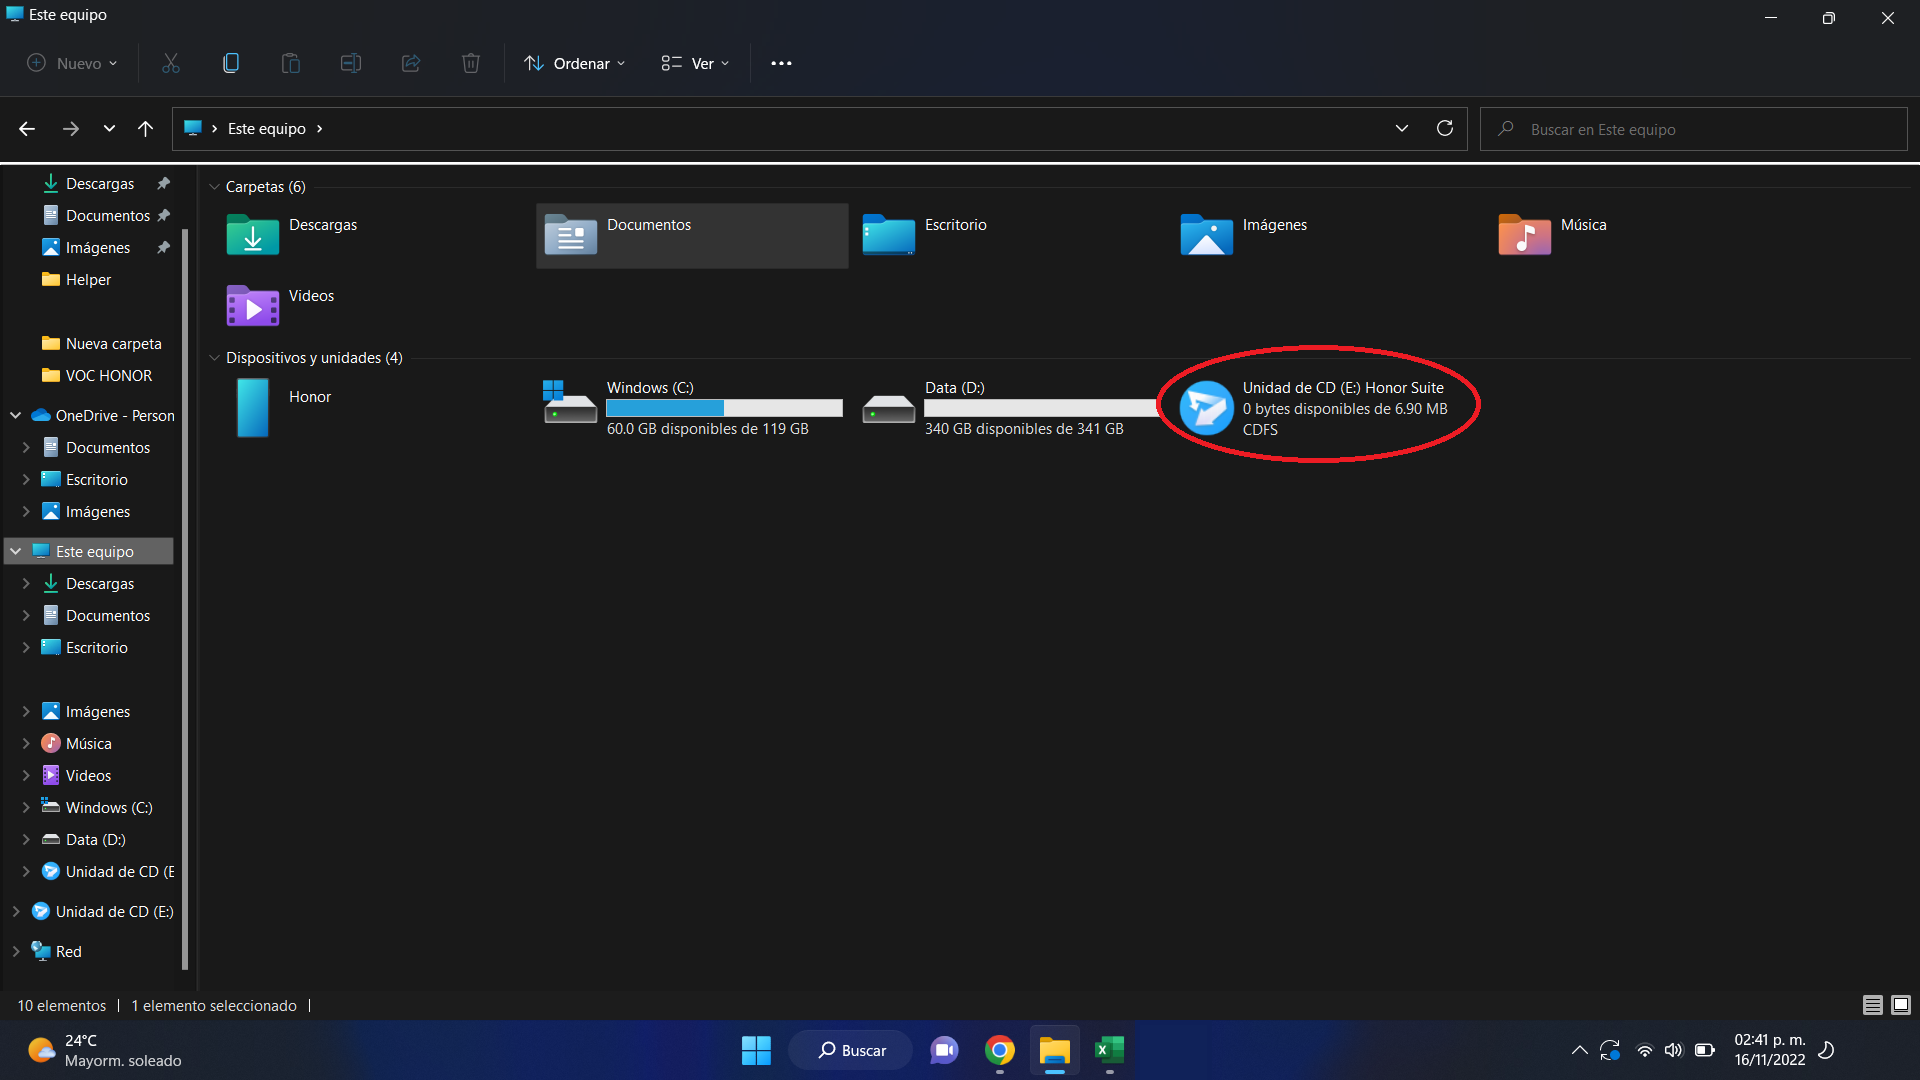The height and width of the screenshot is (1080, 1920).
Task: Open the Nuevo menu
Action: [x=71, y=63]
